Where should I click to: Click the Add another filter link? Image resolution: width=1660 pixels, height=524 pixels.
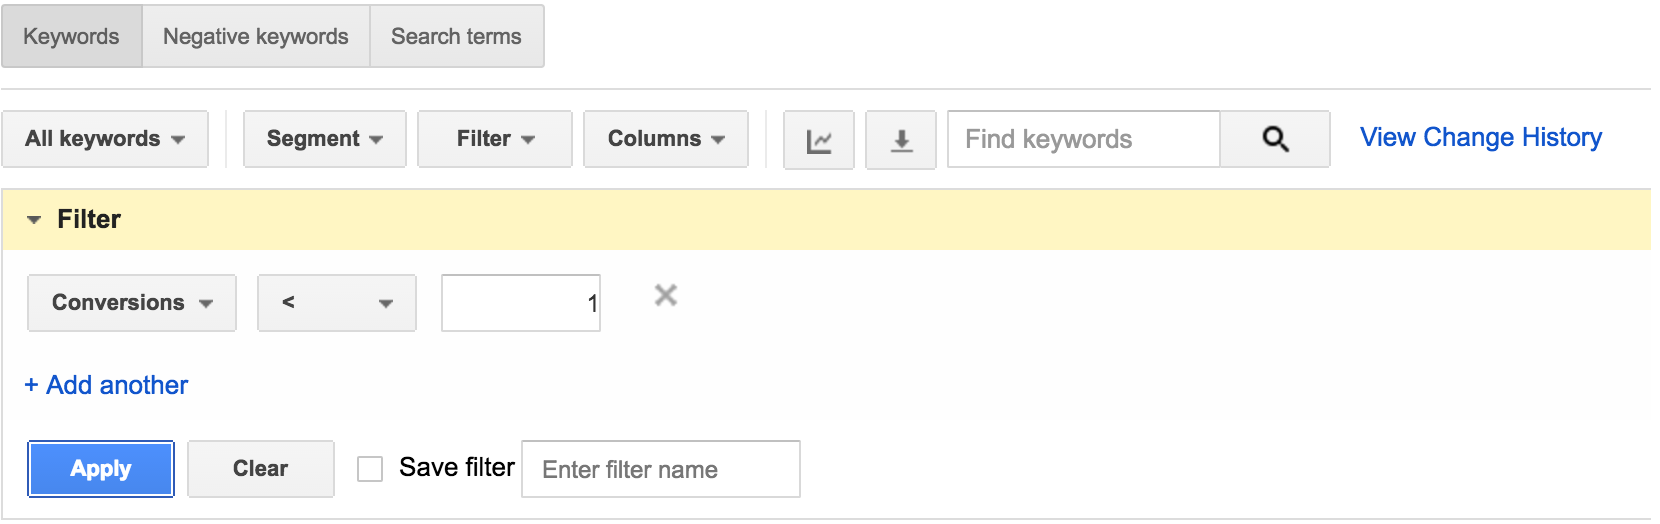tap(106, 385)
